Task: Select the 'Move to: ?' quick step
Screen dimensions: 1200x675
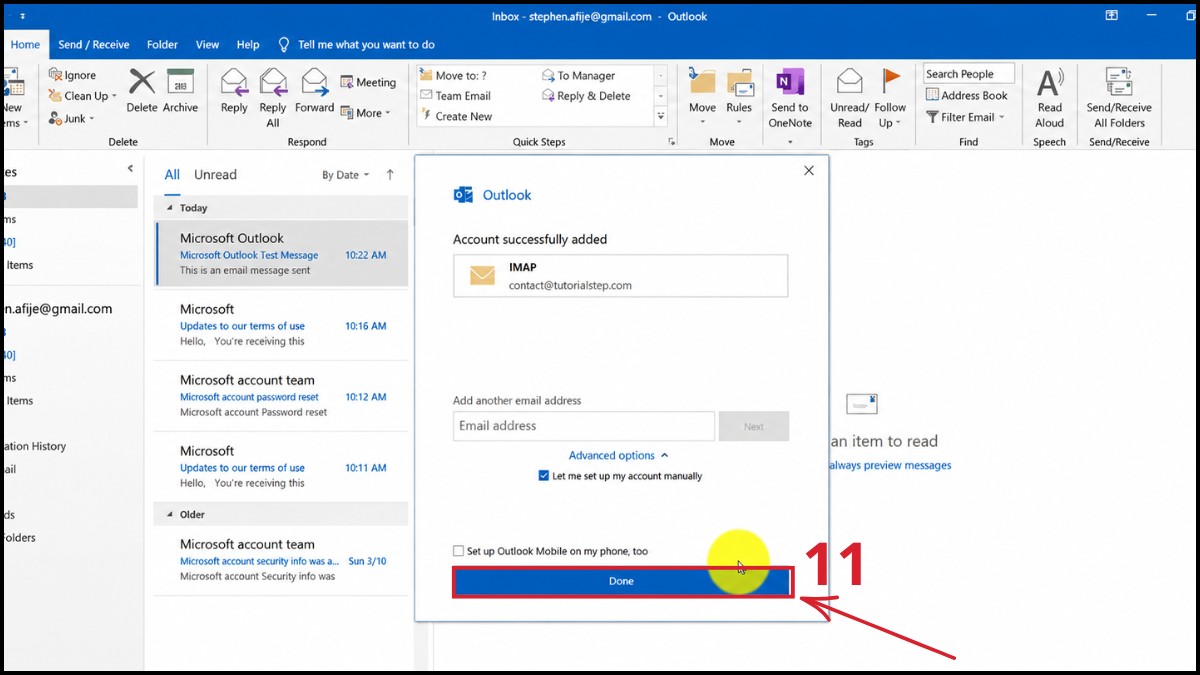Action: point(453,75)
